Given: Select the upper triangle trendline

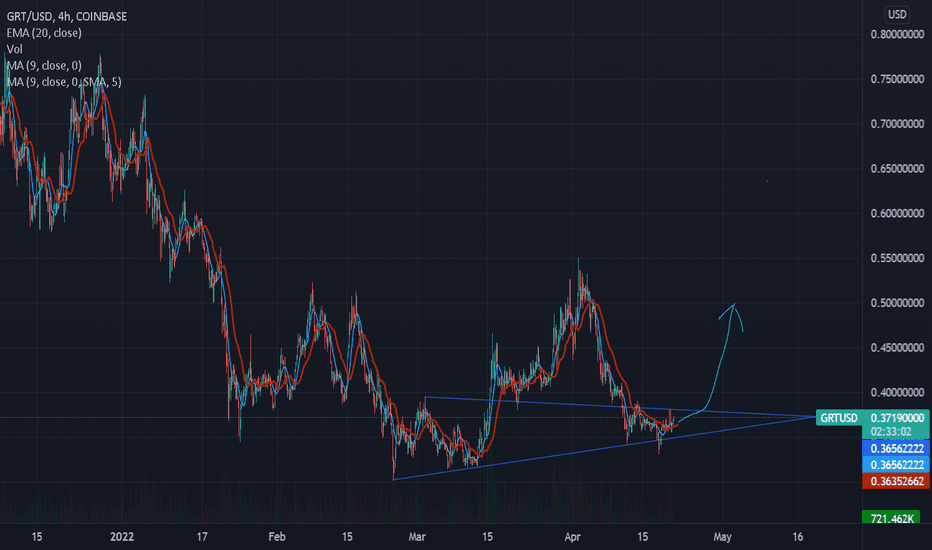Looking at the screenshot, I should (x=618, y=407).
